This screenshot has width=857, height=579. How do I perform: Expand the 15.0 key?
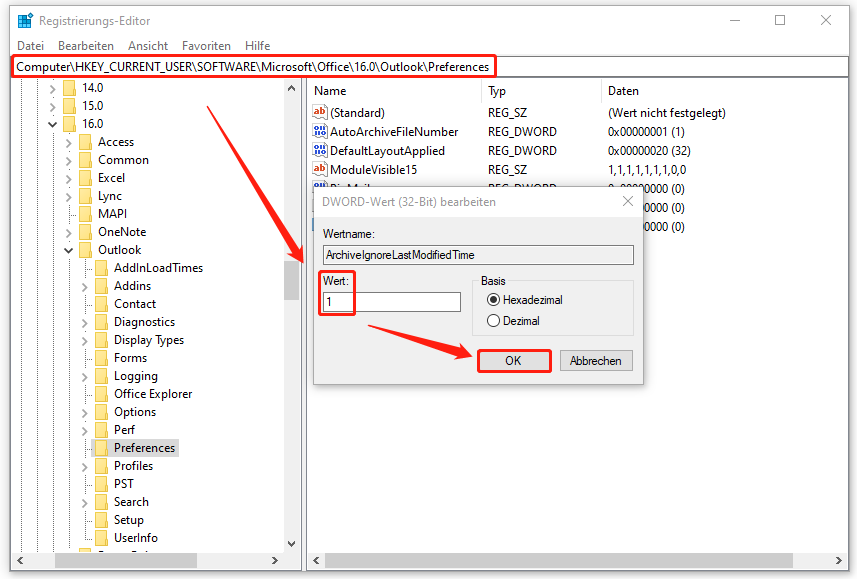coord(52,106)
